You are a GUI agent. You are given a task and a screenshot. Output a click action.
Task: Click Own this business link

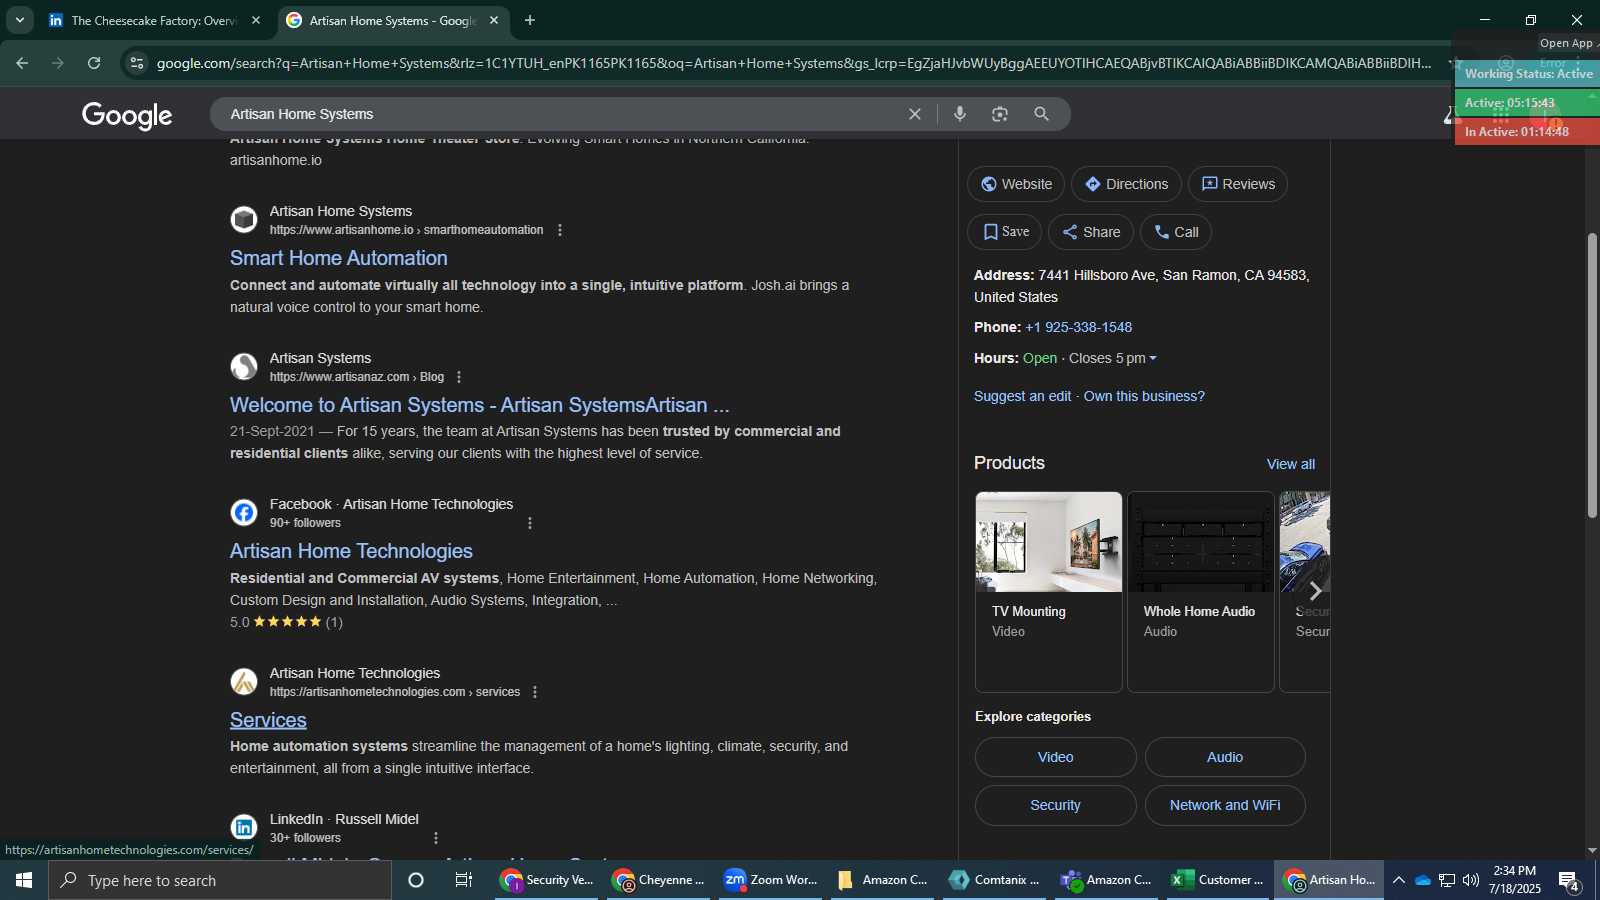tap(1144, 396)
